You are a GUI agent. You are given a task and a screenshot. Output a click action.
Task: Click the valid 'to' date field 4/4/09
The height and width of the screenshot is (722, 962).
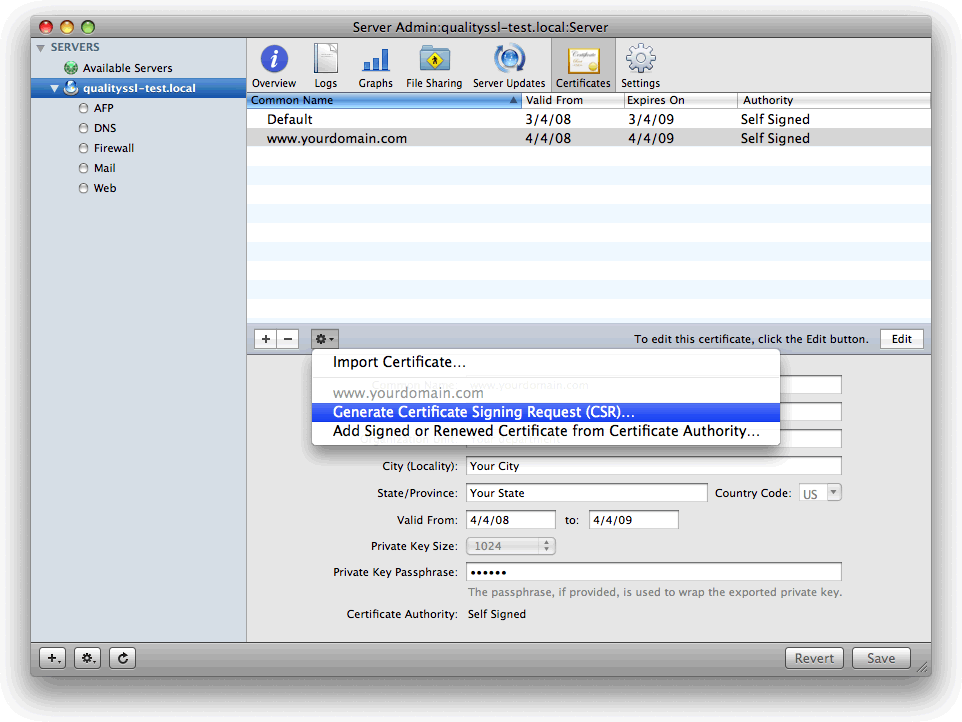click(634, 520)
